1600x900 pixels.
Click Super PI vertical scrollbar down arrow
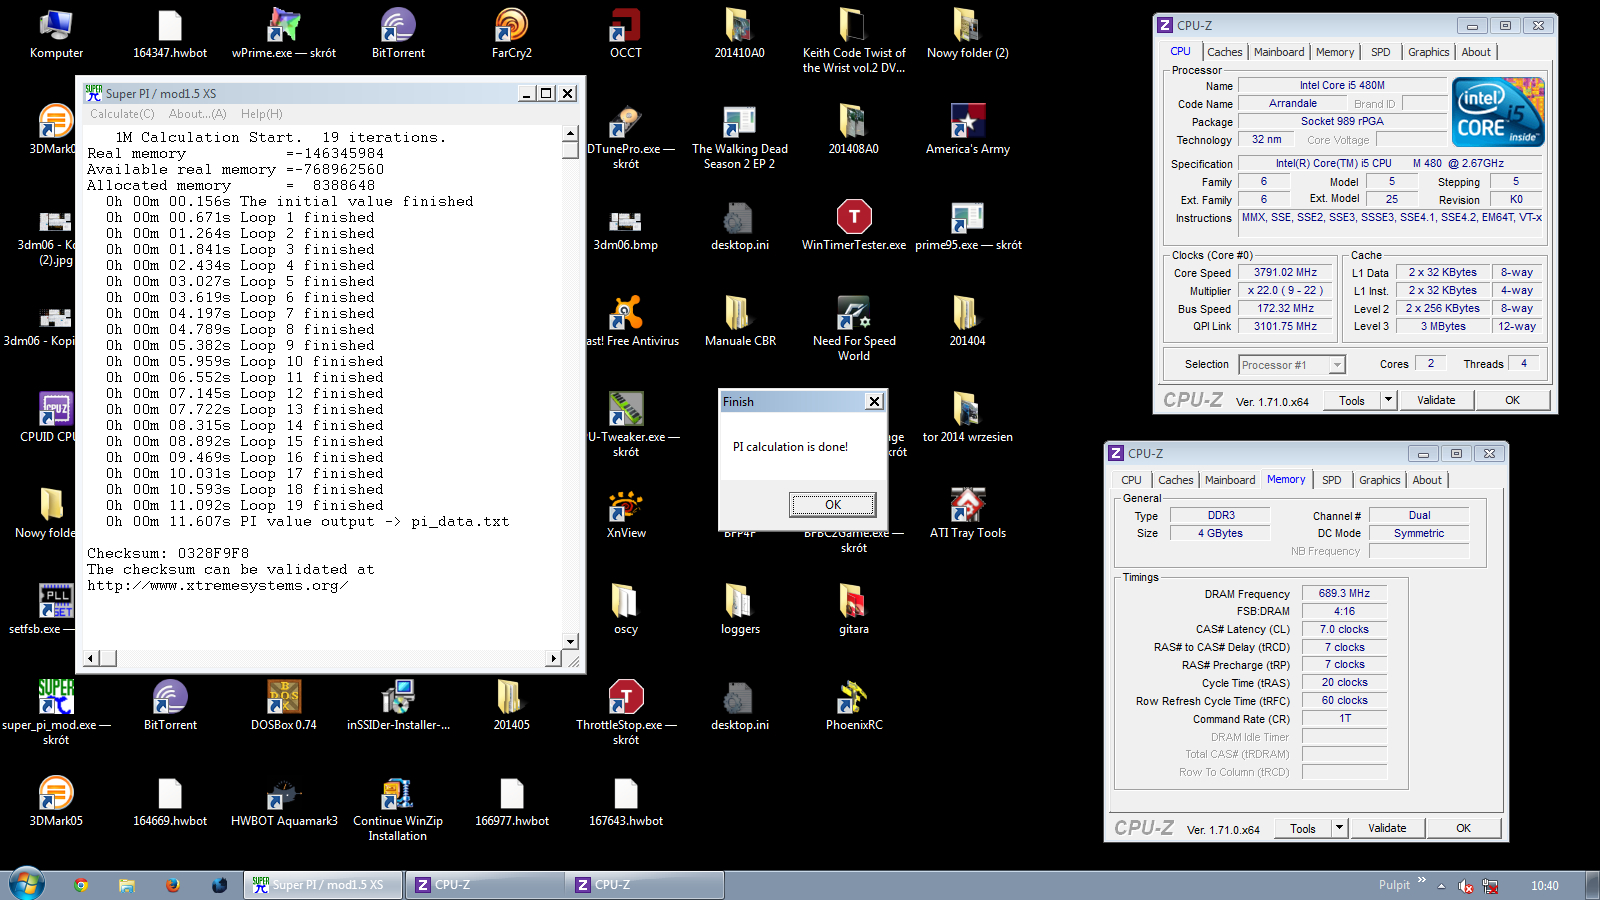[x=570, y=641]
